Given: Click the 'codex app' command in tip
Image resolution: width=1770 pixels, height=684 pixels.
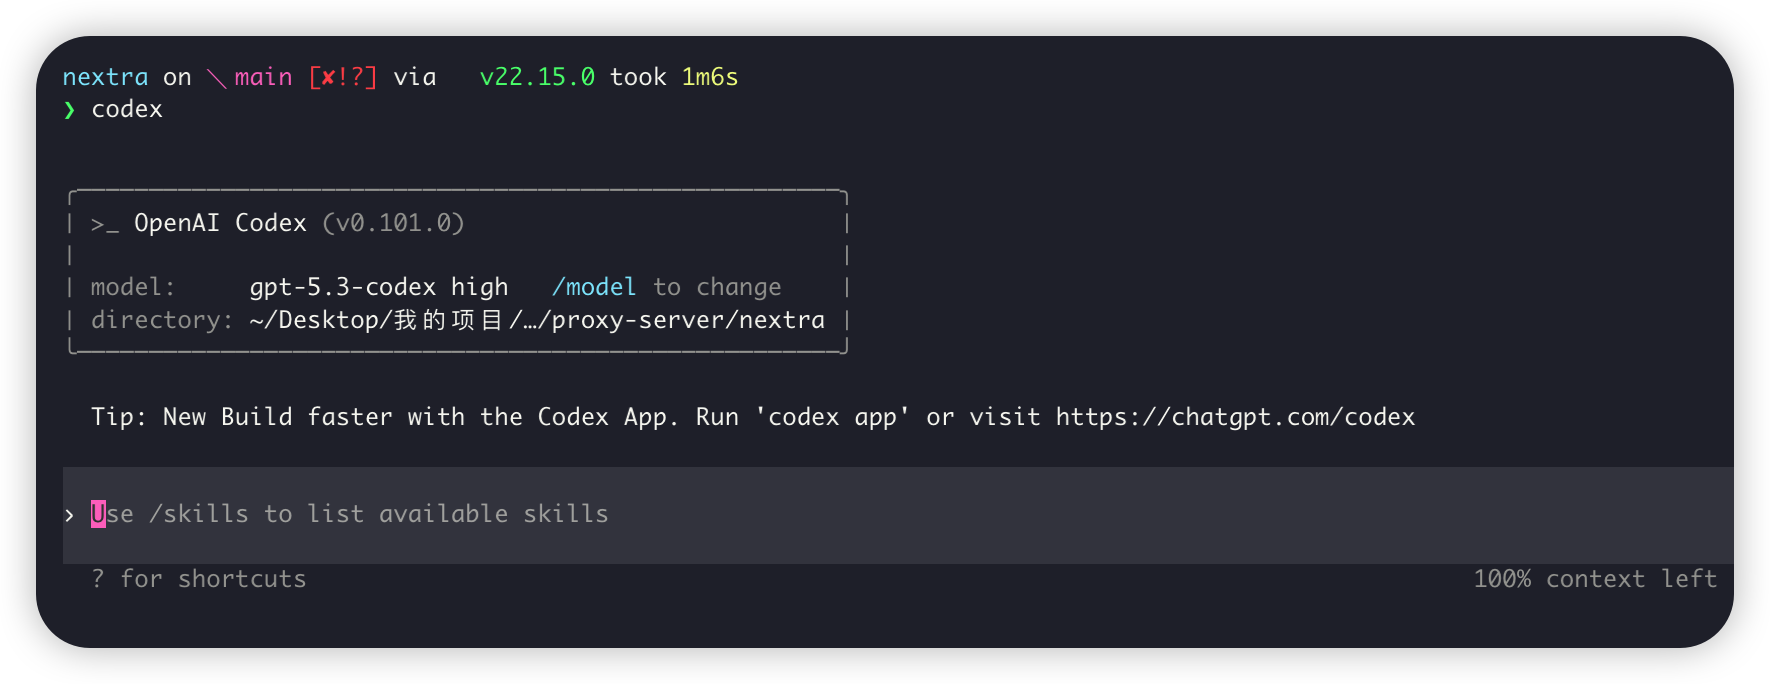Looking at the screenshot, I should pyautogui.click(x=832, y=417).
